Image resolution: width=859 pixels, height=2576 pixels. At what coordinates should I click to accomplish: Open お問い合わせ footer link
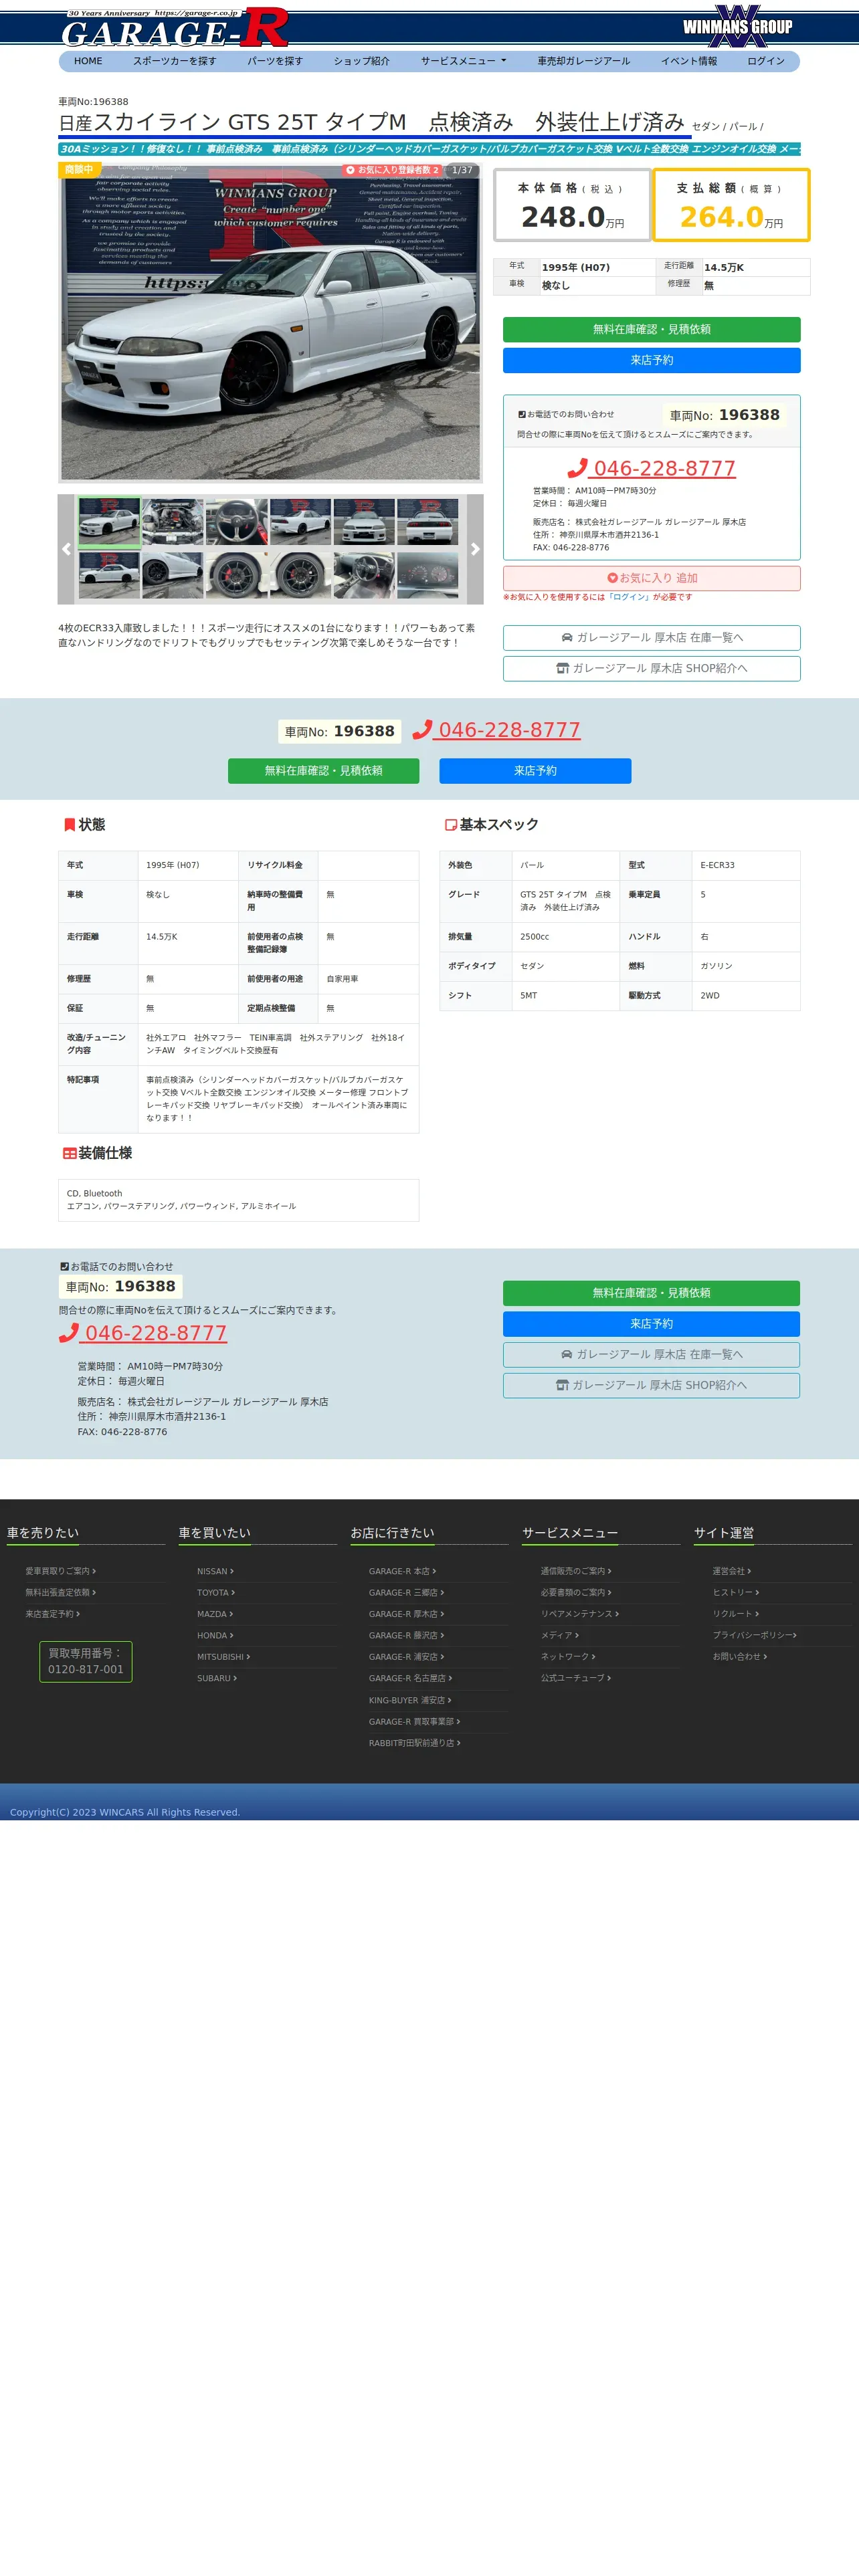(739, 1657)
